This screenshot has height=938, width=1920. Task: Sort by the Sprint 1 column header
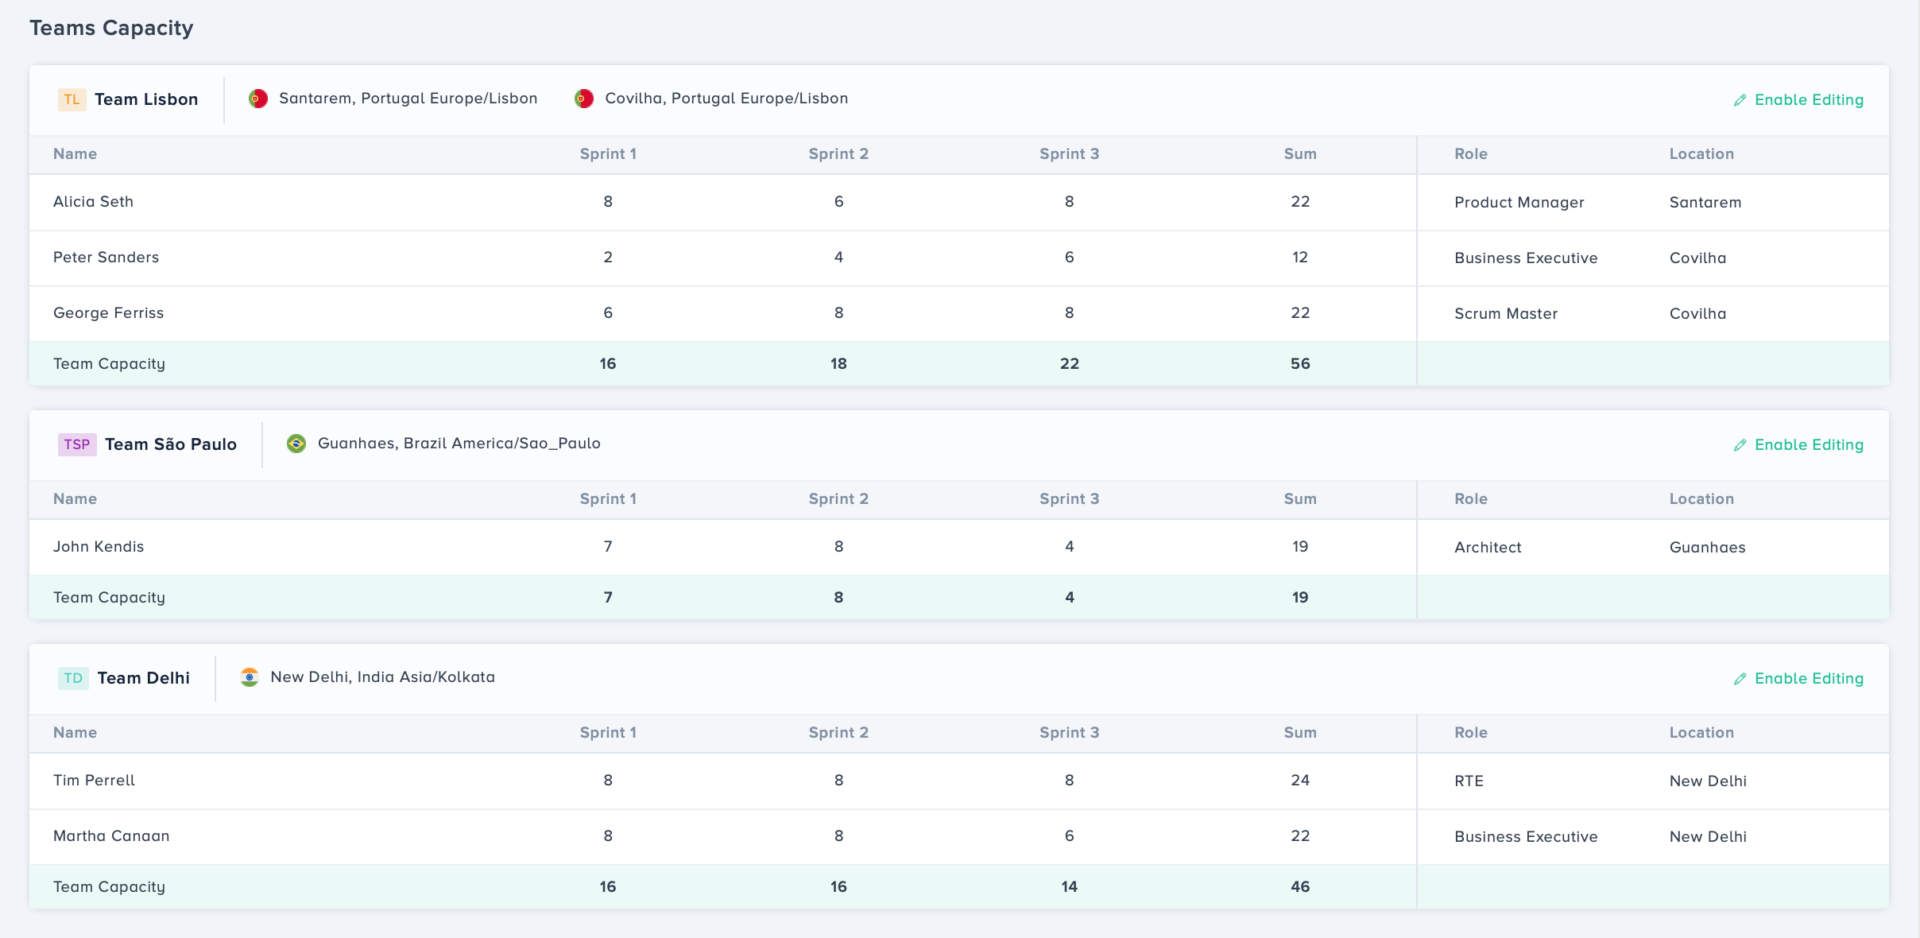pos(607,154)
